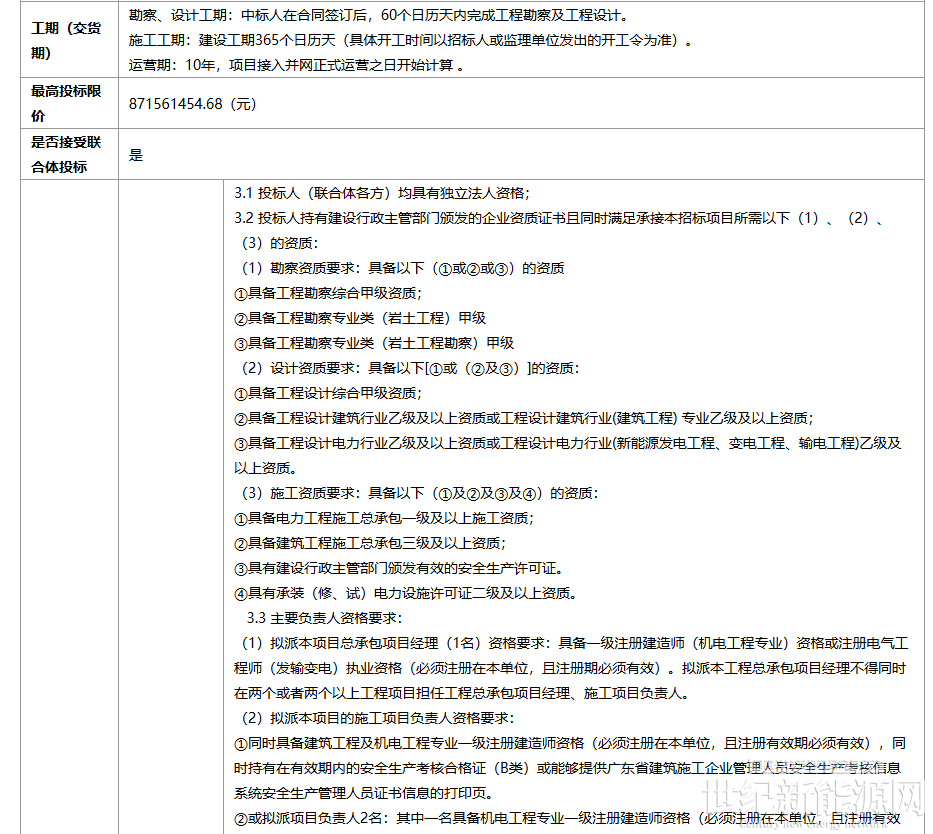933x834 pixels.
Task: Click the 是否接受联合体投标 header cell
Action: pos(72,155)
